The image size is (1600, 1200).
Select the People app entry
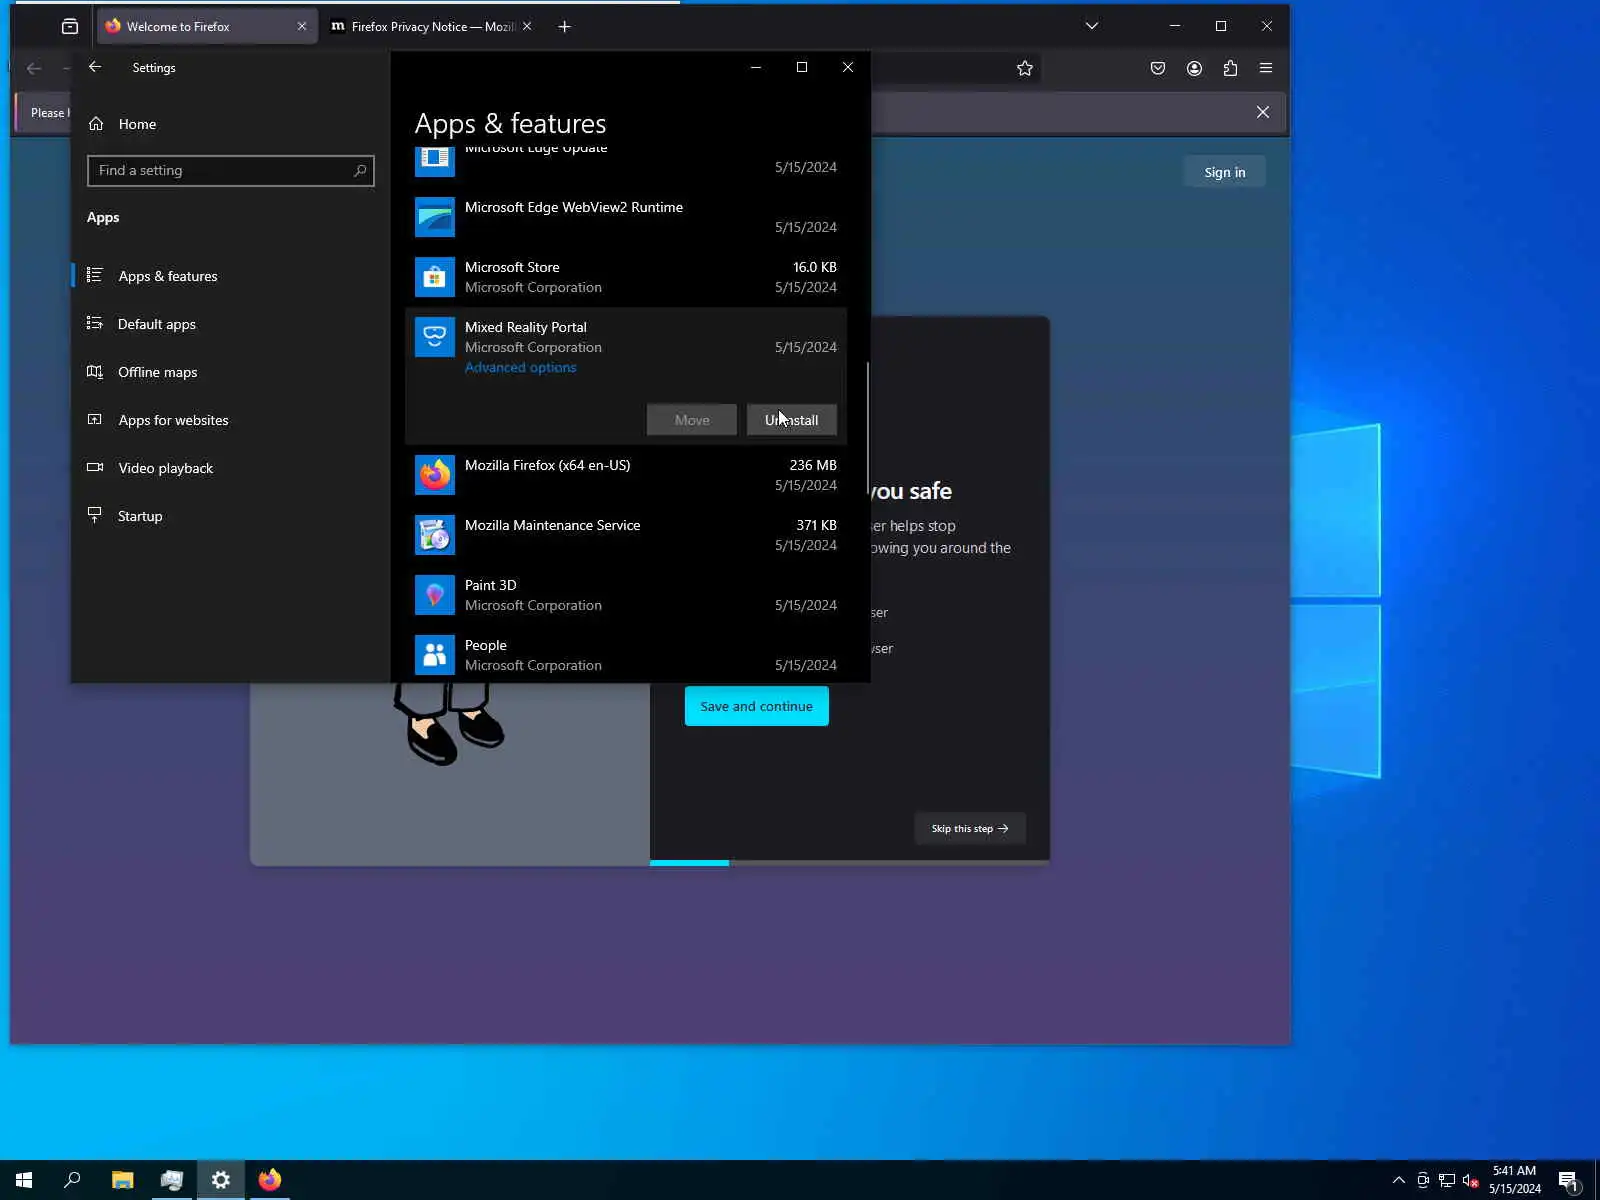click(x=626, y=655)
